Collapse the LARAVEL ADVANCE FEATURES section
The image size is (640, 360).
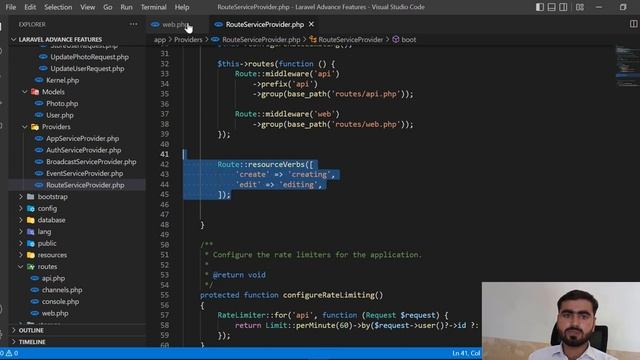tap(60, 40)
